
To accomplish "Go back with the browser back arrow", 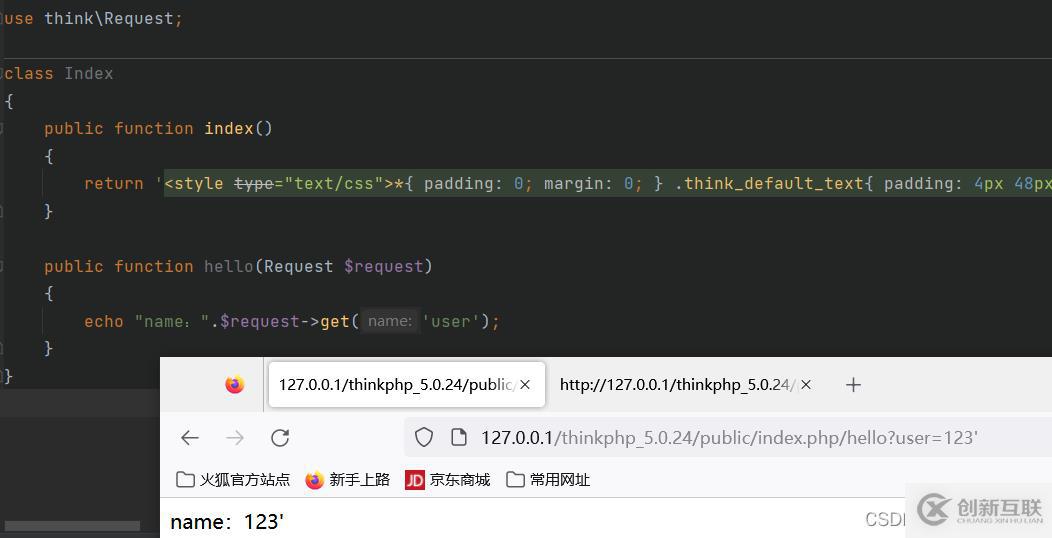I will pos(190,438).
